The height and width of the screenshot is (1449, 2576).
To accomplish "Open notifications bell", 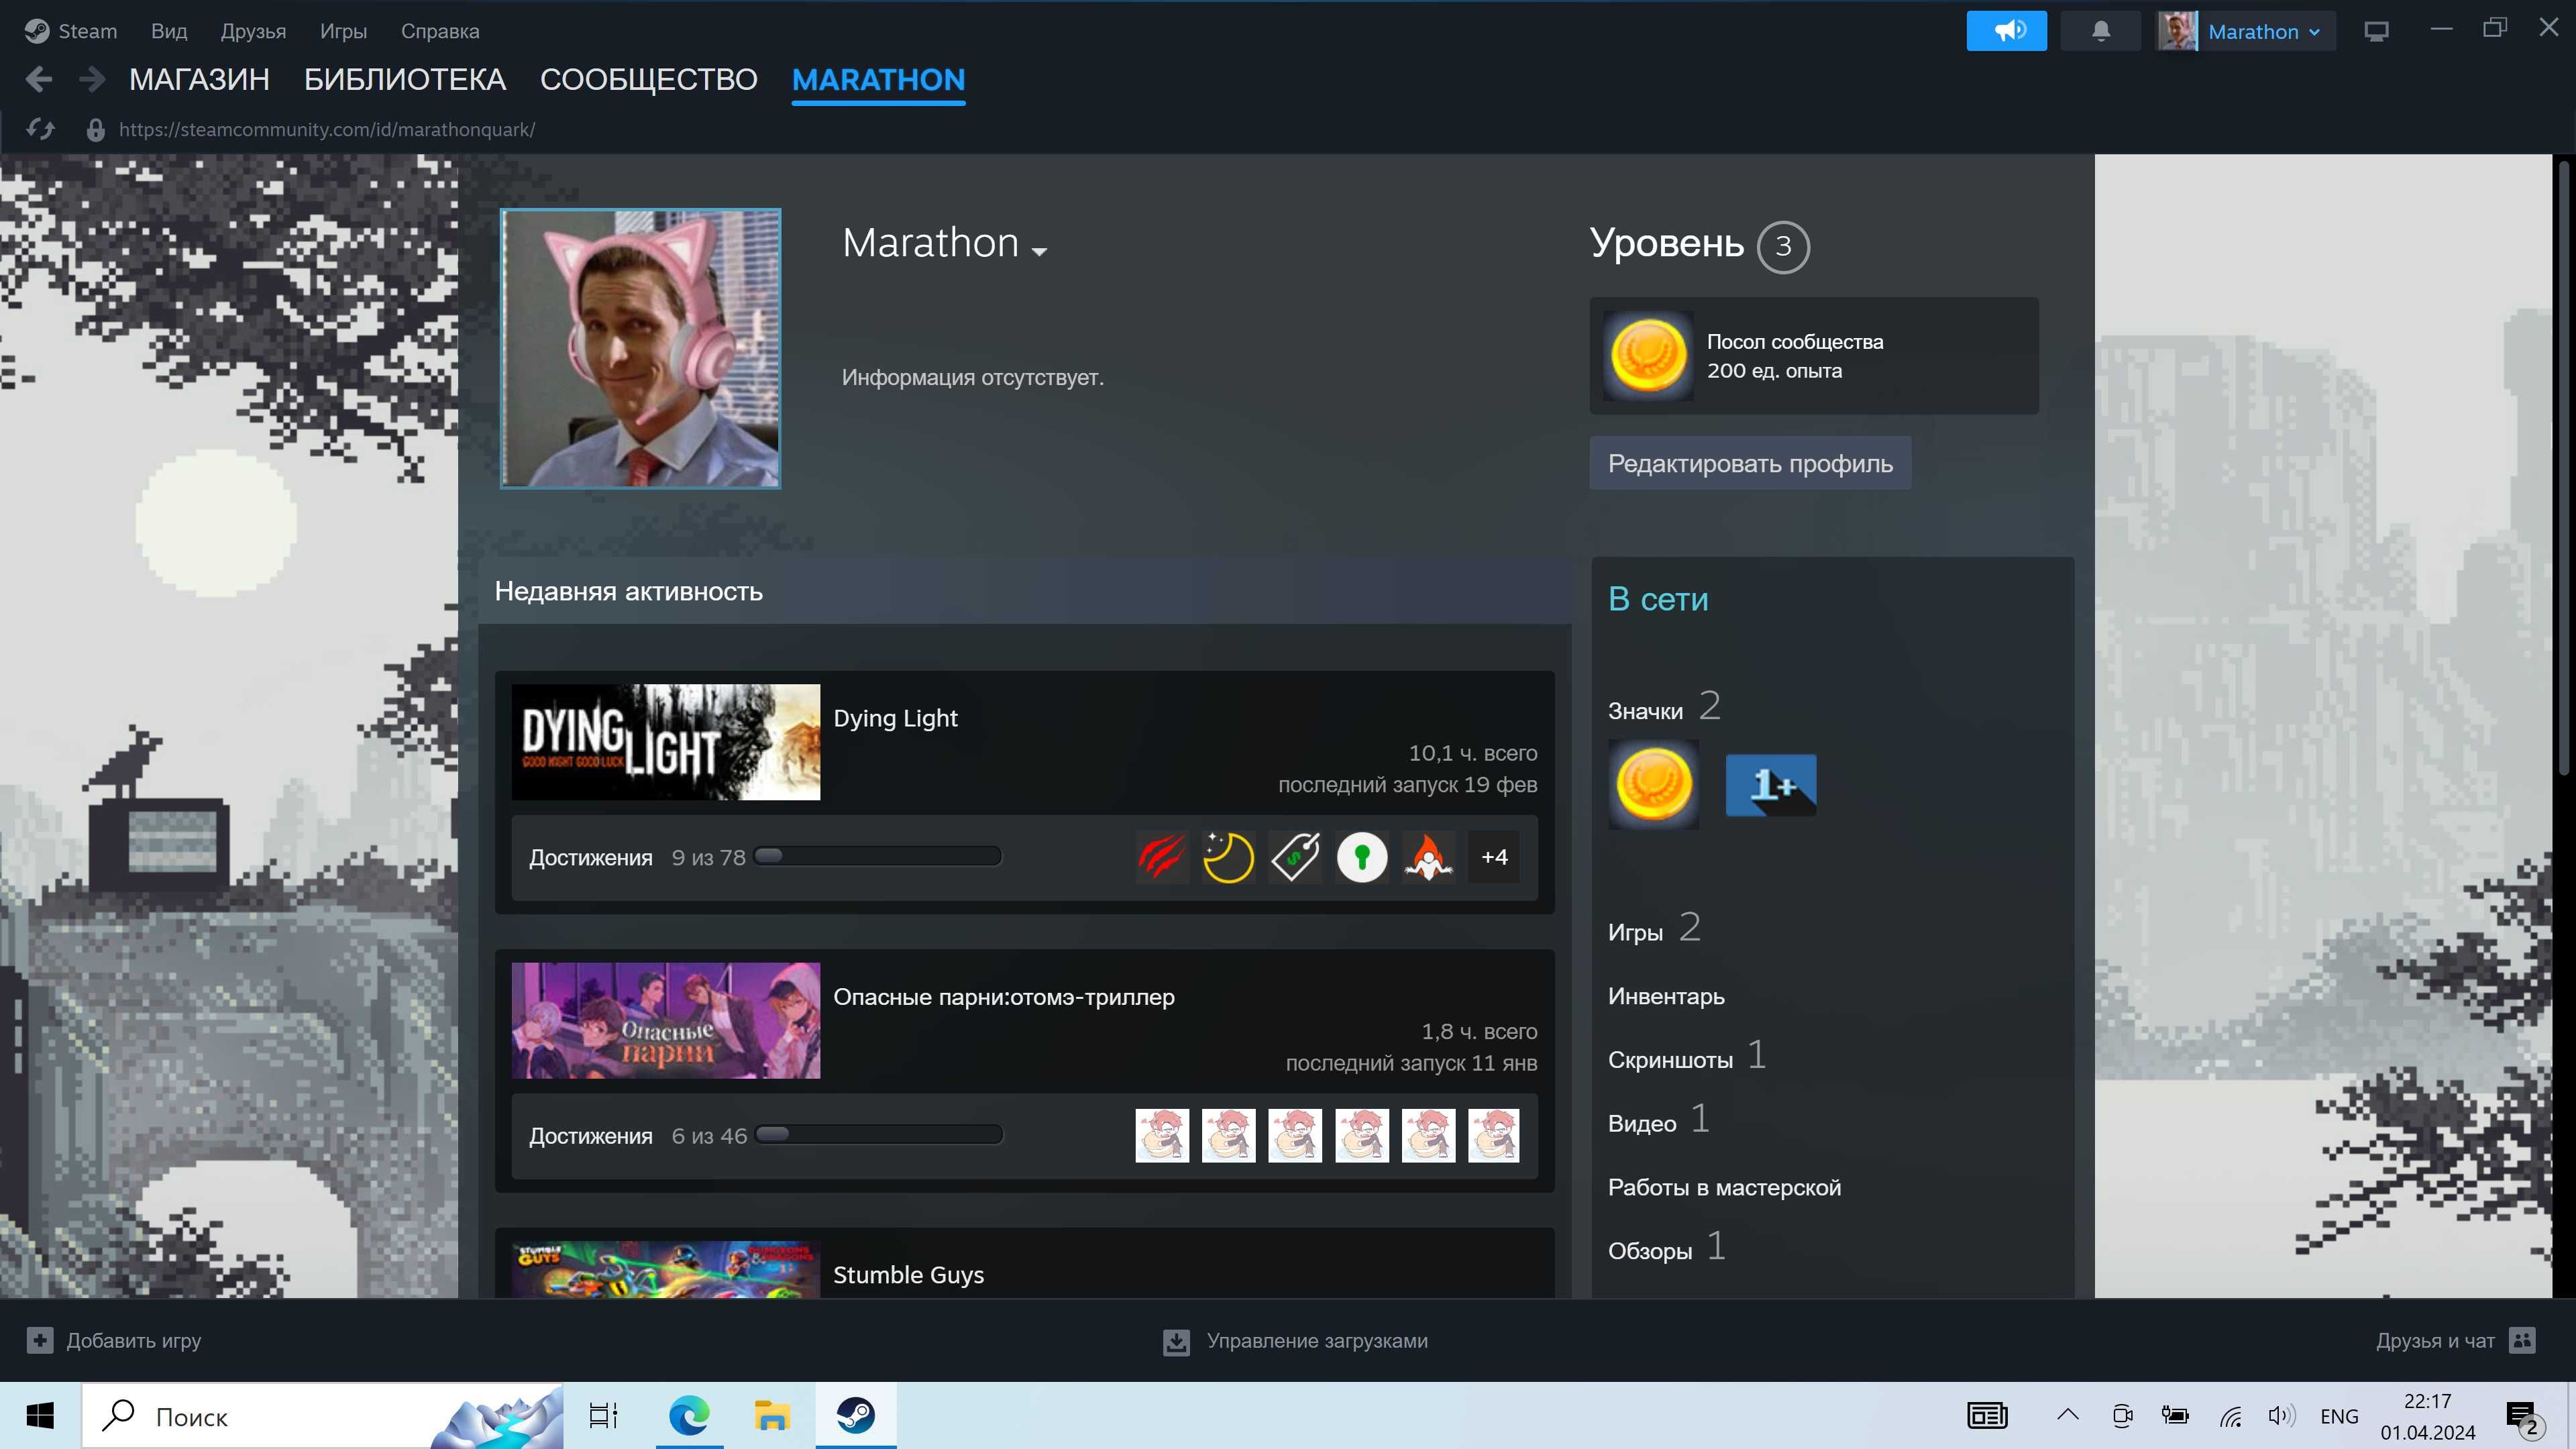I will click(2100, 31).
